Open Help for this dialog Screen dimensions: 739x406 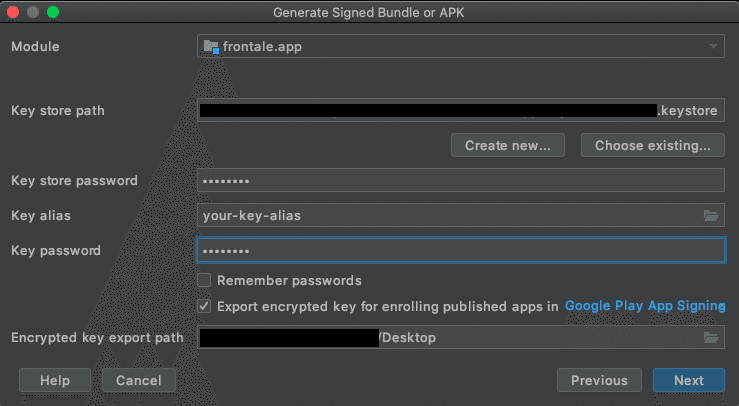[55, 380]
